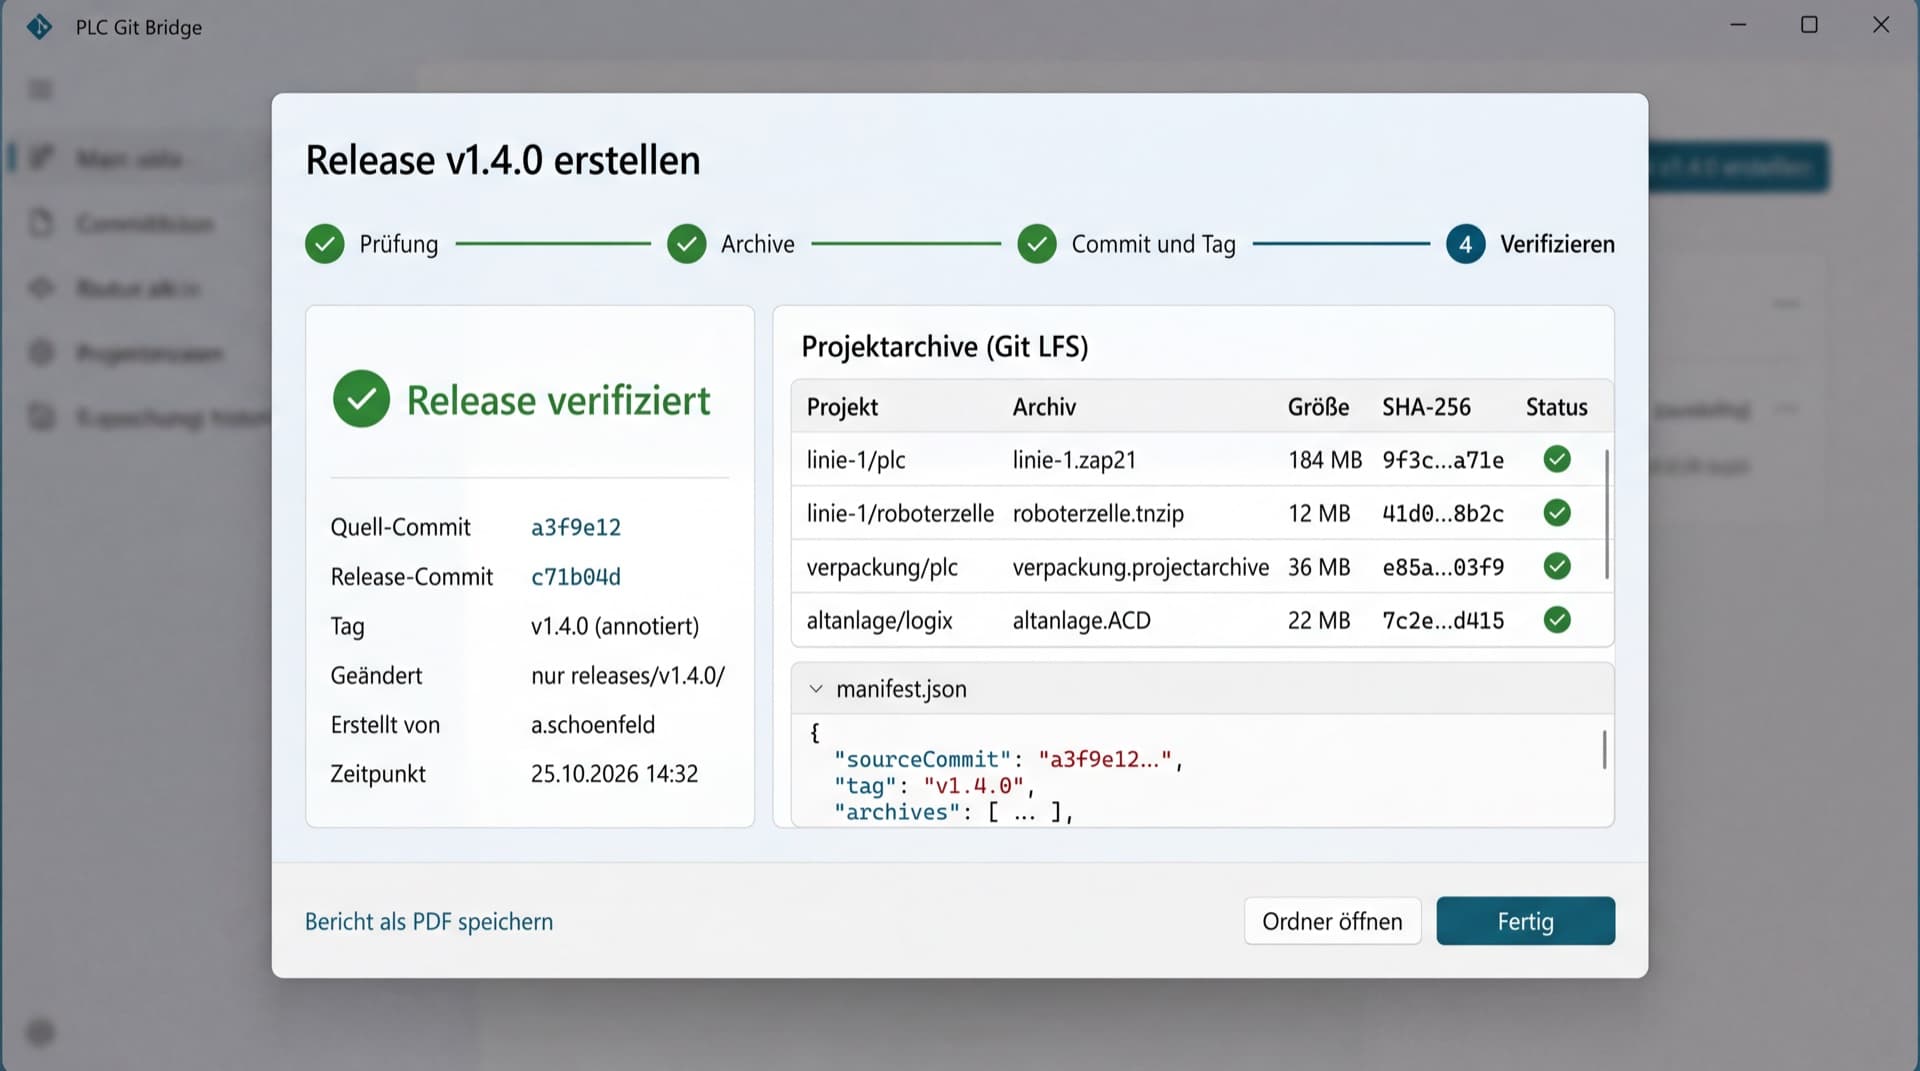The width and height of the screenshot is (1920, 1071).
Task: Click the 36 MB size cell
Action: (1319, 567)
